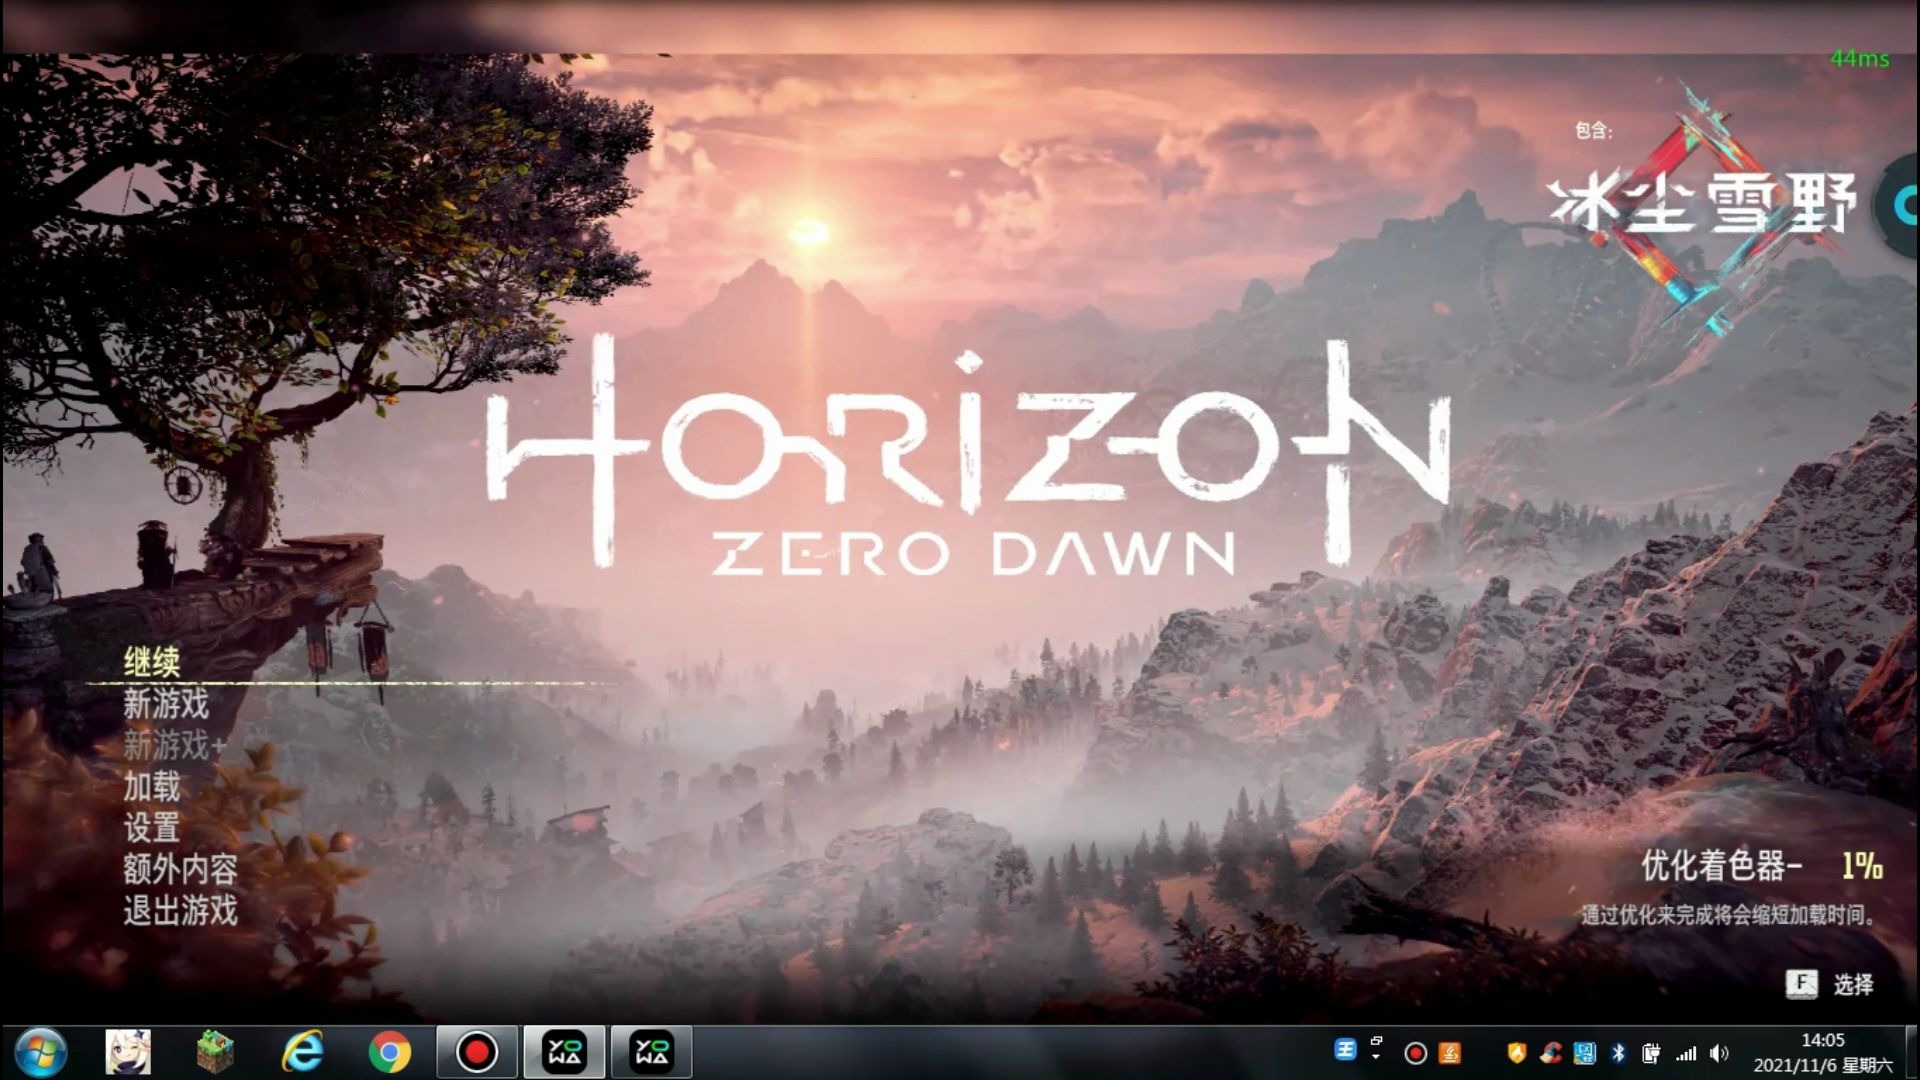Select 继续 to continue the game

point(152,662)
